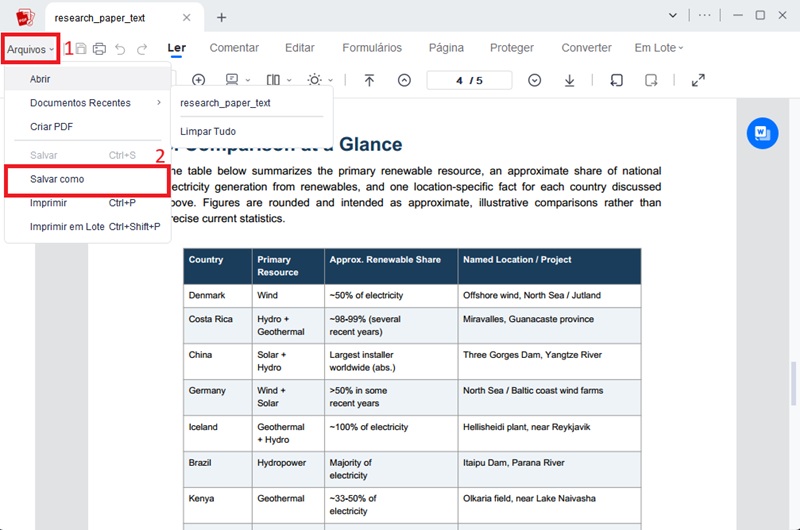
Task: Close the research_paper_text tab
Action: pyautogui.click(x=187, y=17)
